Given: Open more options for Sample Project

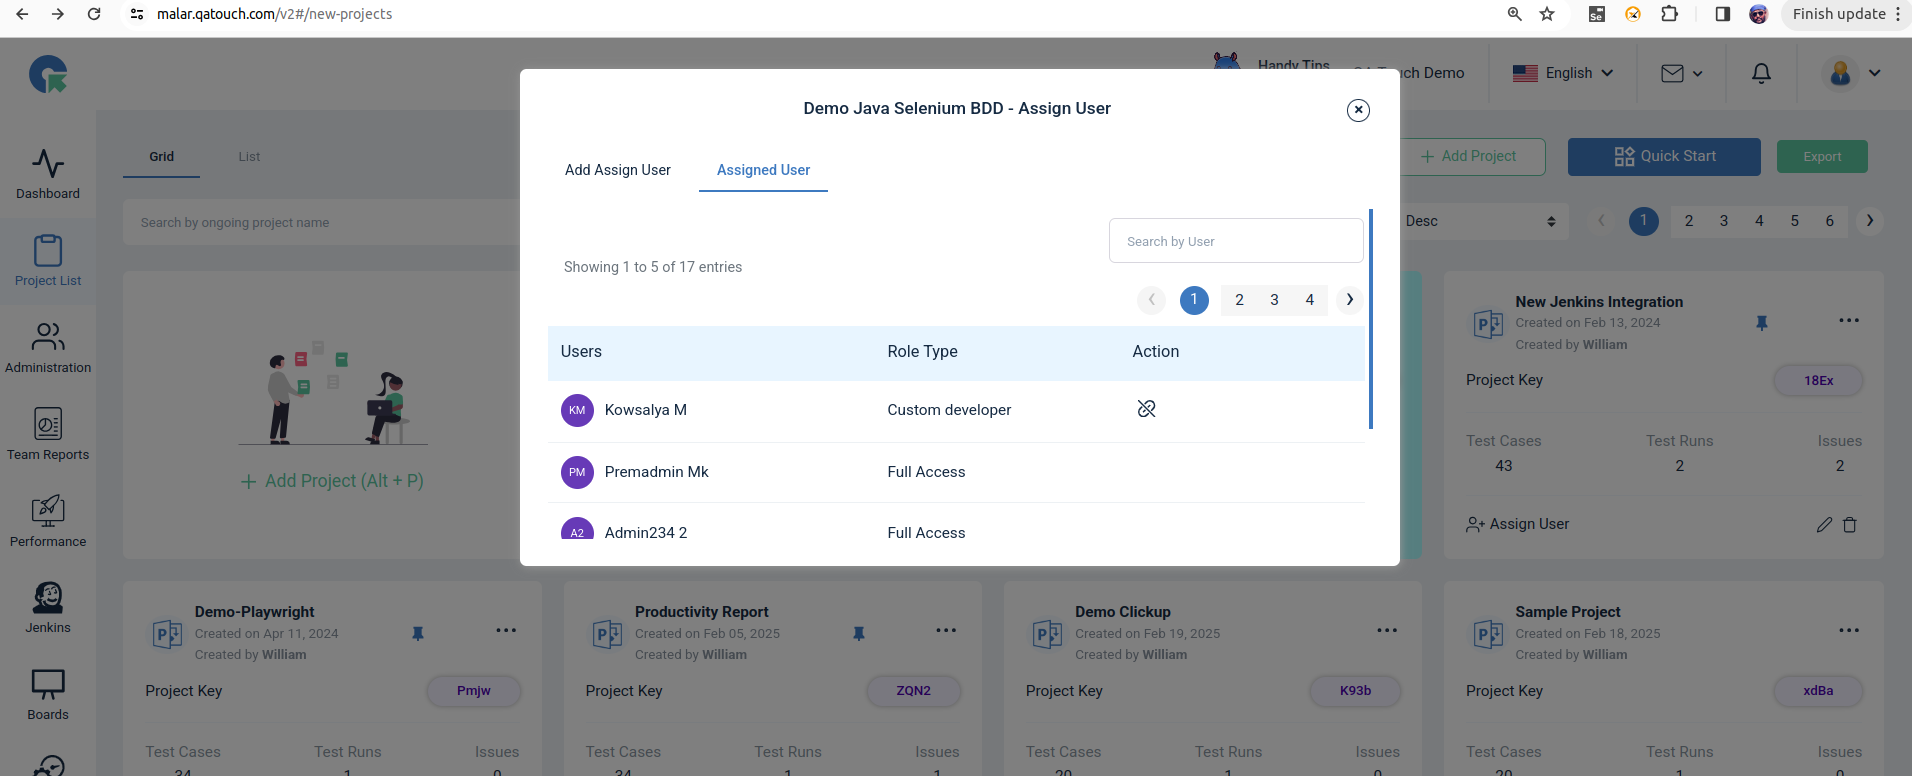Looking at the screenshot, I should click(x=1849, y=630).
